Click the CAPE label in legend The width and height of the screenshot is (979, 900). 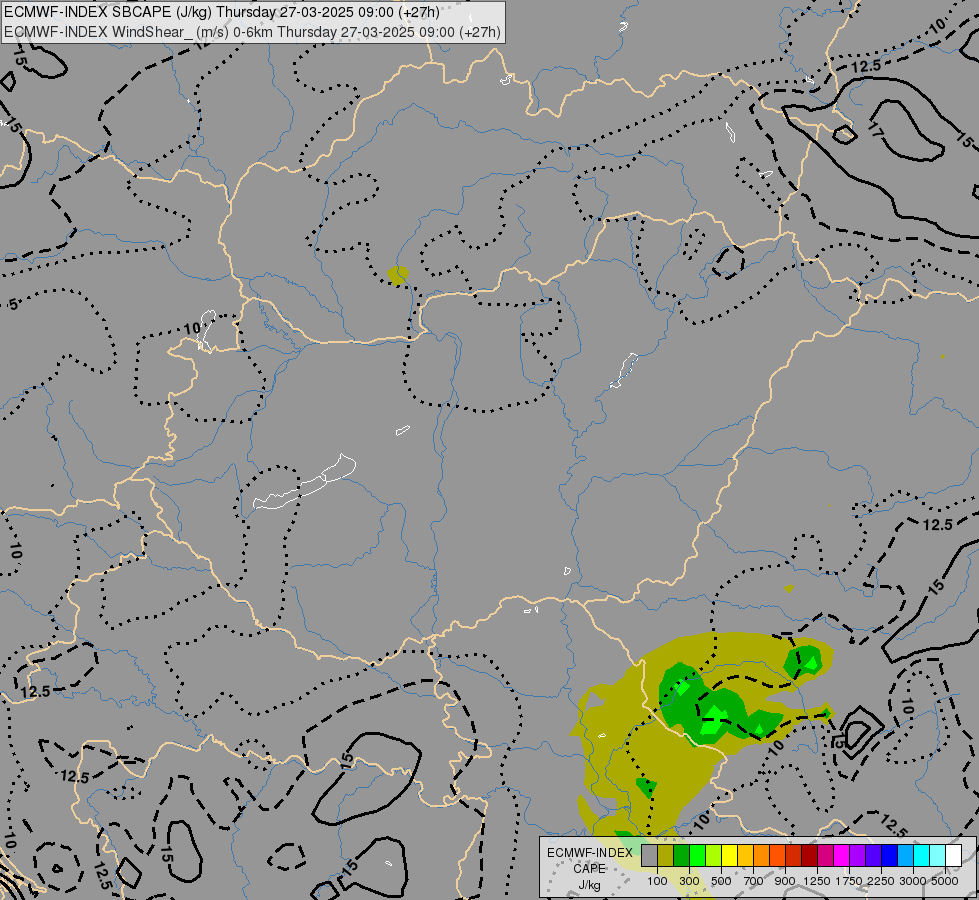point(589,869)
